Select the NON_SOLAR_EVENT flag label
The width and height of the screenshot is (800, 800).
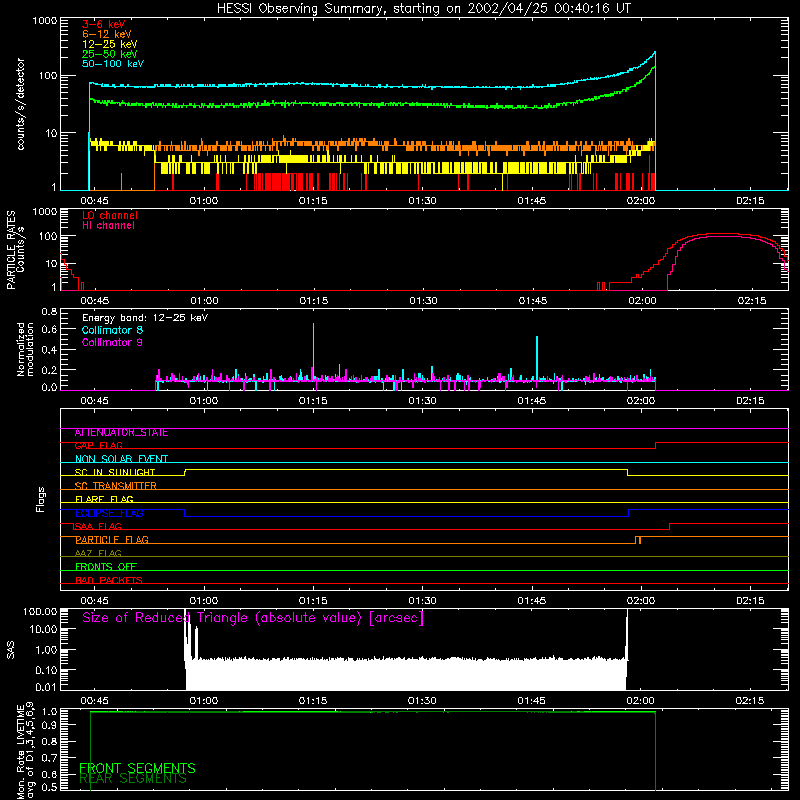click(x=121, y=459)
